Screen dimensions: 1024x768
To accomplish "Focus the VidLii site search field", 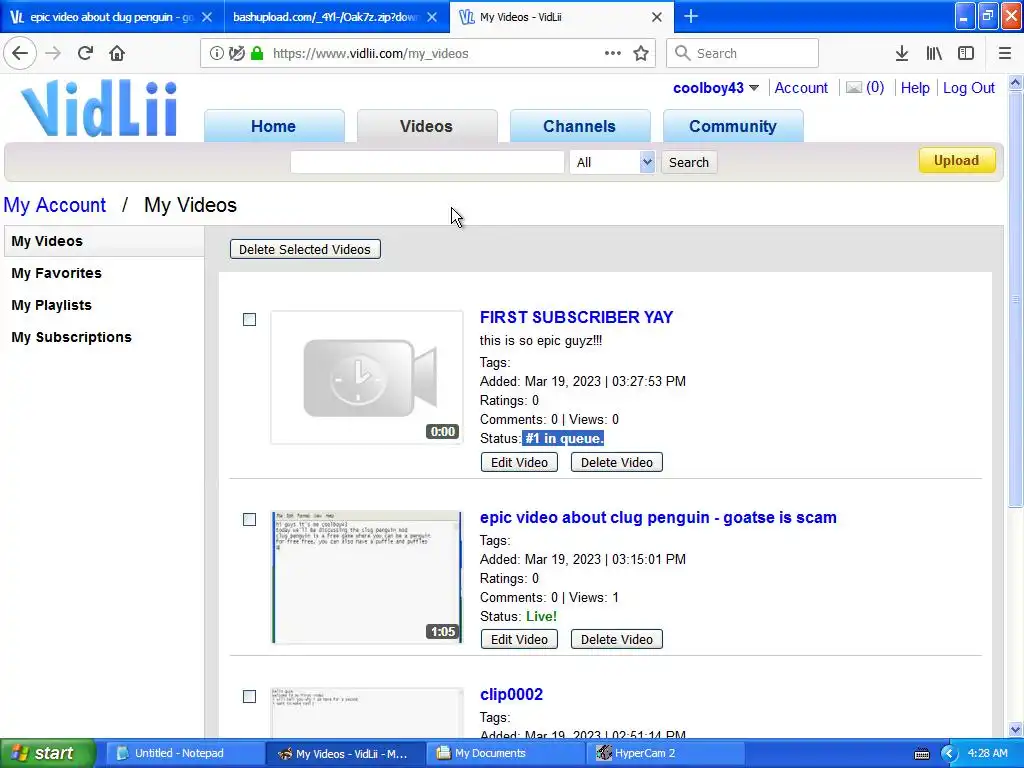I will coord(427,162).
